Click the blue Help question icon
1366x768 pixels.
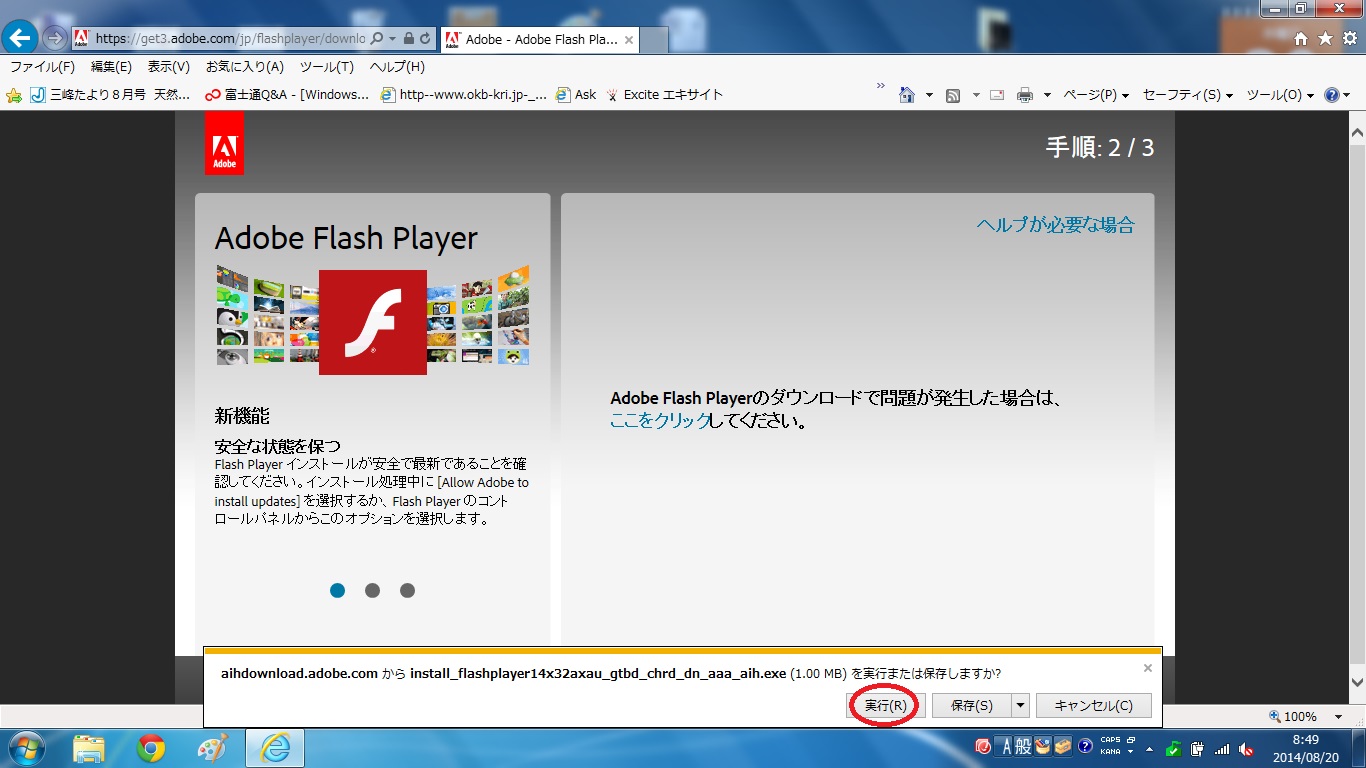[x=1331, y=95]
